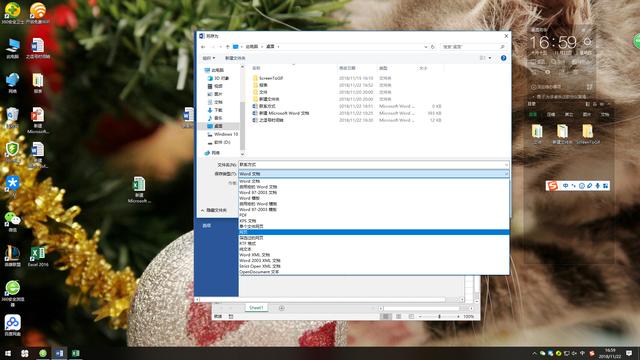Select 此电脑 This PC in navigation pane
Image resolution: width=640 pixels, height=360 pixels.
214,70
